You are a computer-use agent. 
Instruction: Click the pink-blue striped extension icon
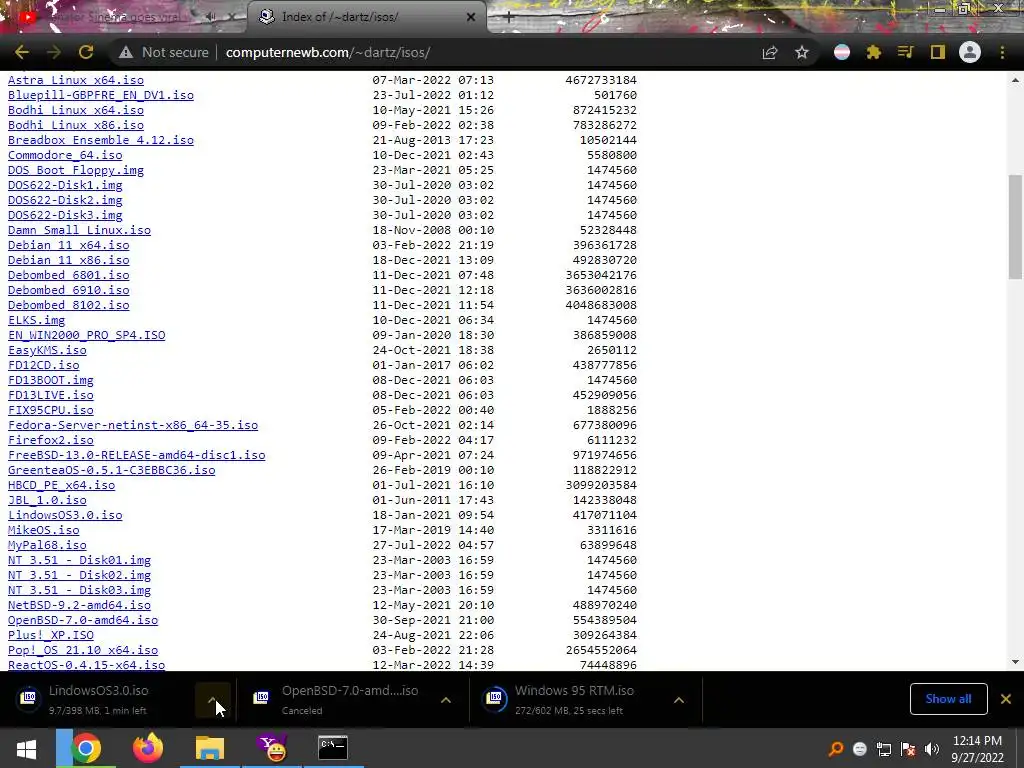[x=842, y=52]
